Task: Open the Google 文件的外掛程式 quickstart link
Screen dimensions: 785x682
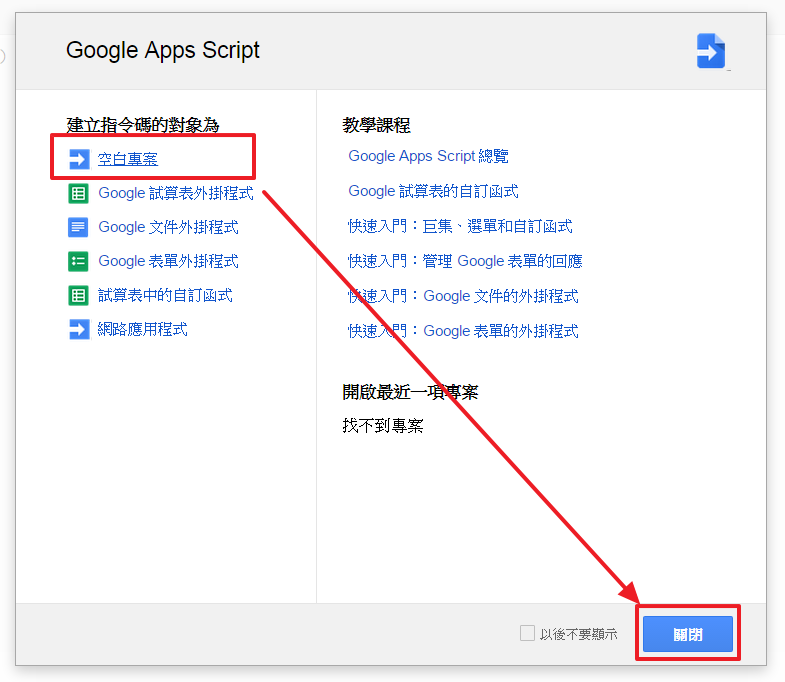Action: coord(463,296)
